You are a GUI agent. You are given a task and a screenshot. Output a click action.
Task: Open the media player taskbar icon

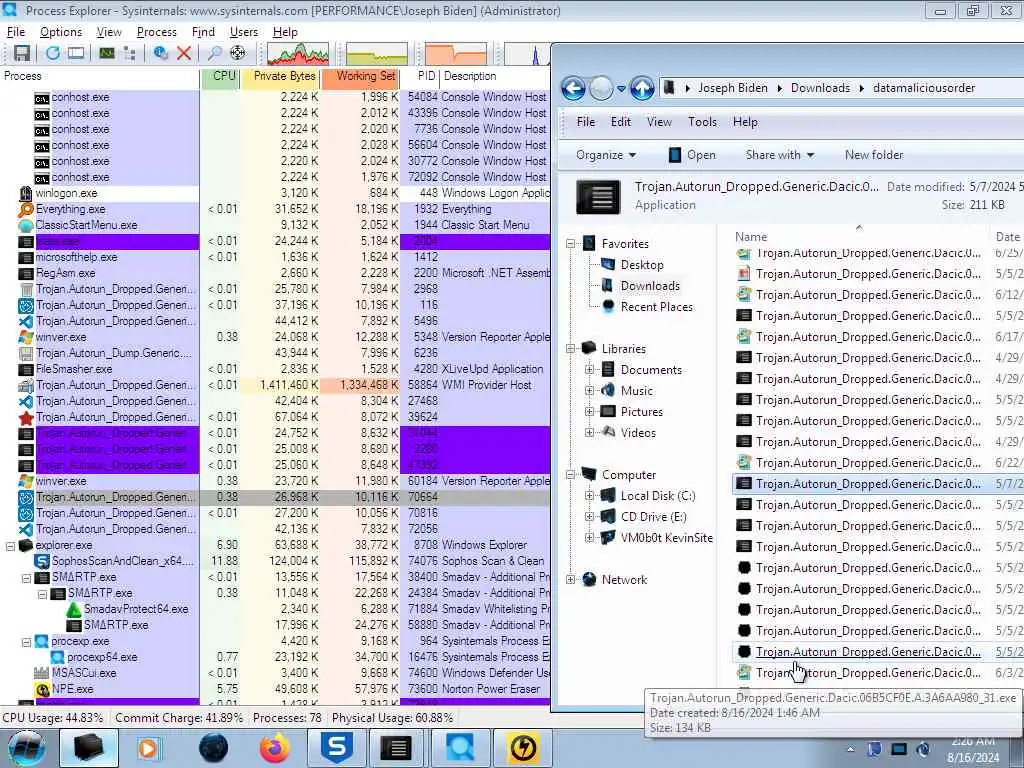[x=149, y=748]
